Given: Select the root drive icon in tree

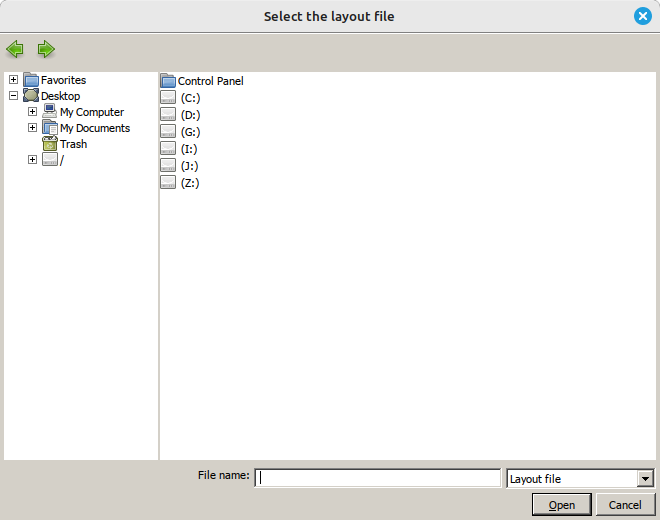Looking at the screenshot, I should (50, 159).
